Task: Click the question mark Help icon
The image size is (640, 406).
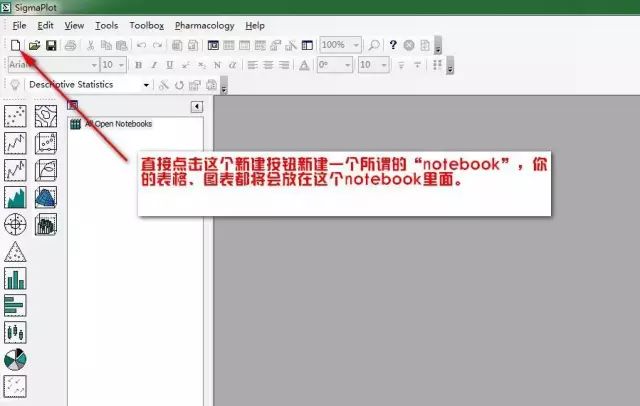Action: coord(393,45)
